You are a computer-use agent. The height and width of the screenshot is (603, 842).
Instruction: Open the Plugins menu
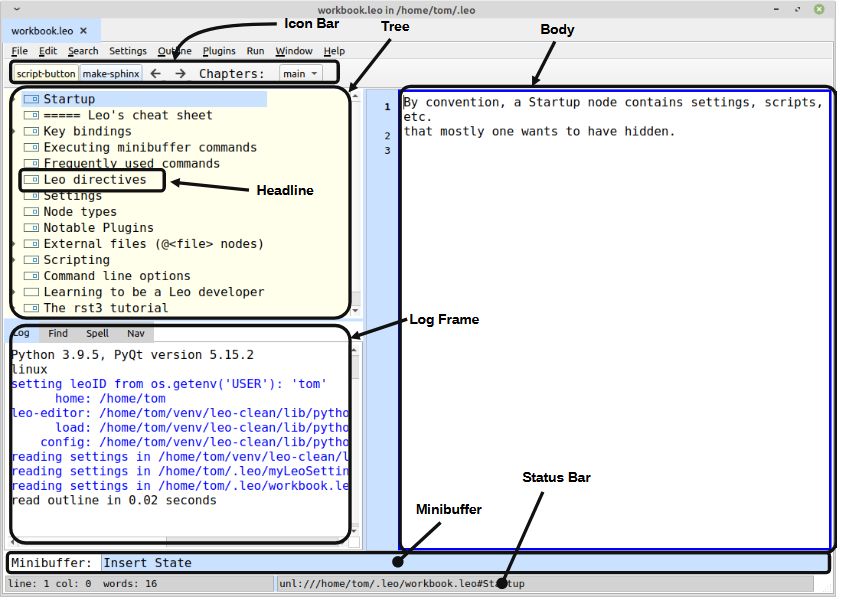pos(219,51)
